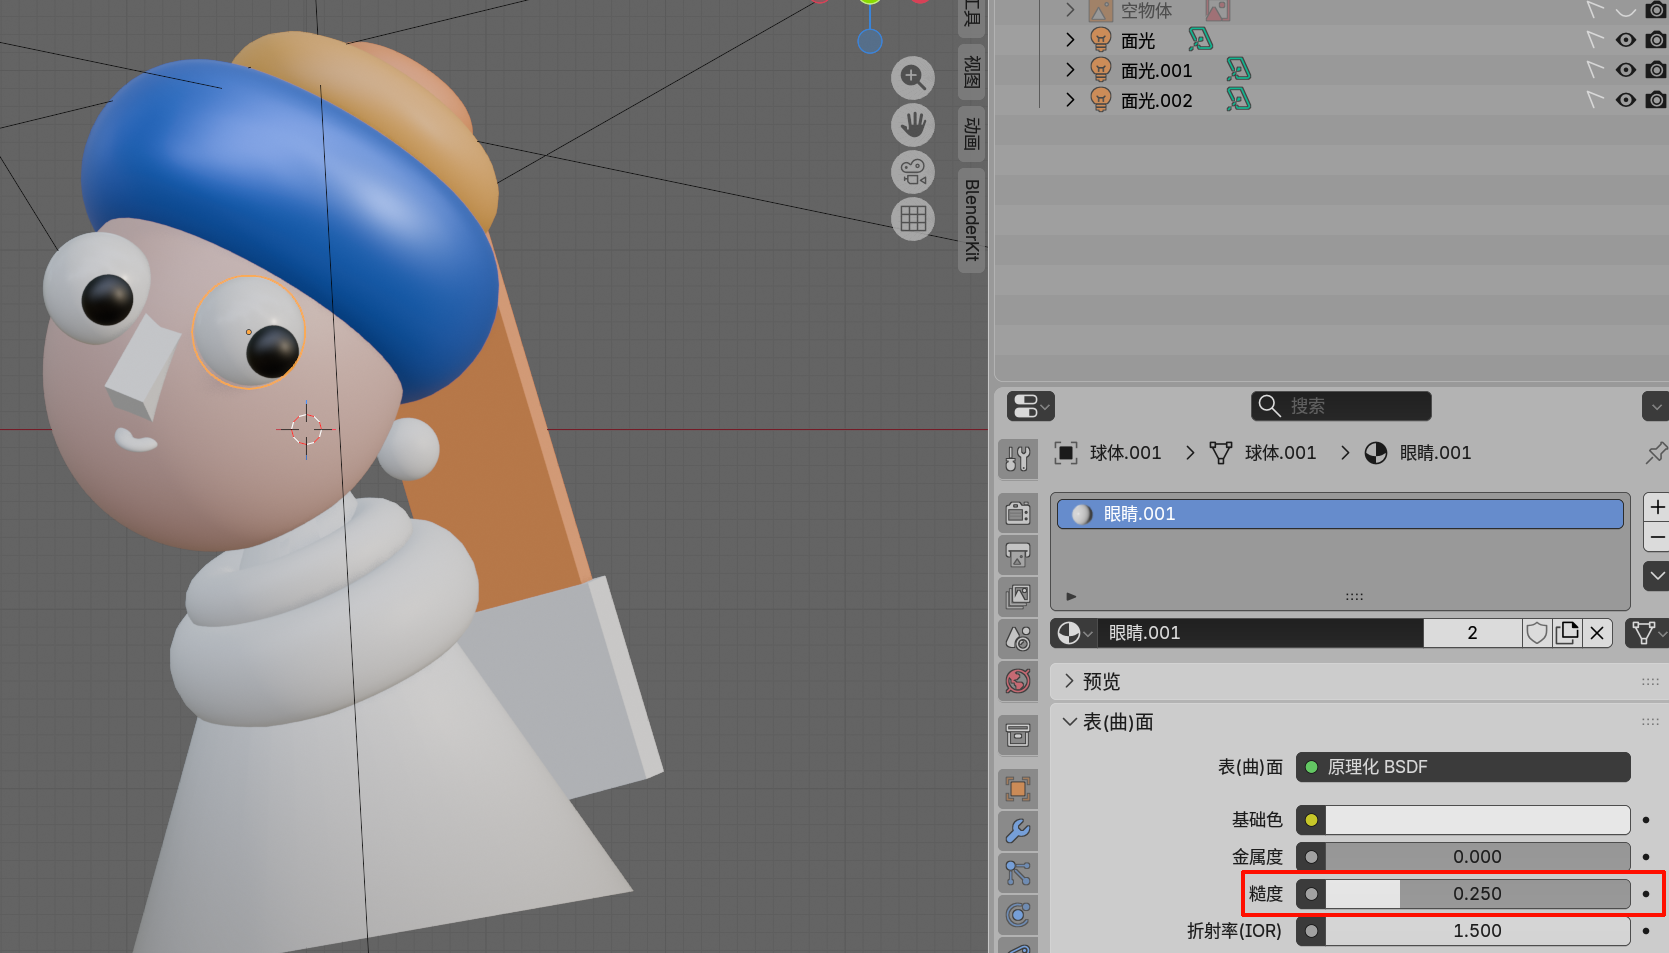Click the 基础色 white color field
Screen dimensions: 1669x953
[x=1478, y=820]
